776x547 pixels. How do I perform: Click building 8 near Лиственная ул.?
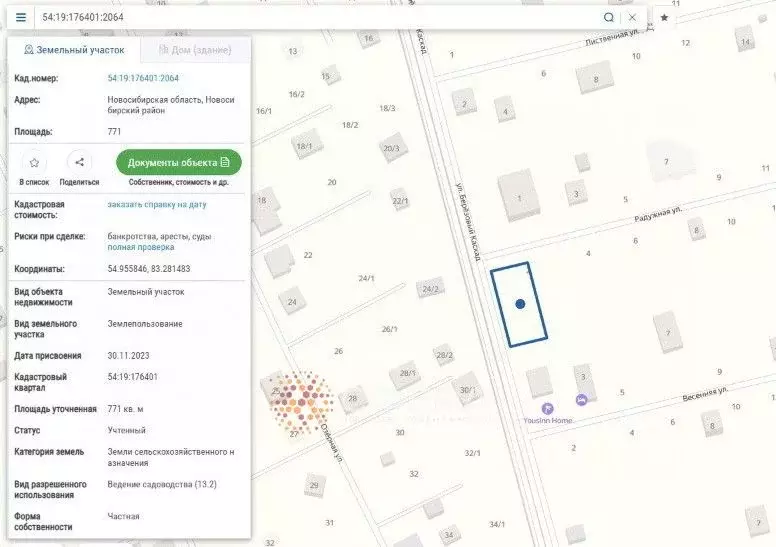pyautogui.click(x=595, y=77)
